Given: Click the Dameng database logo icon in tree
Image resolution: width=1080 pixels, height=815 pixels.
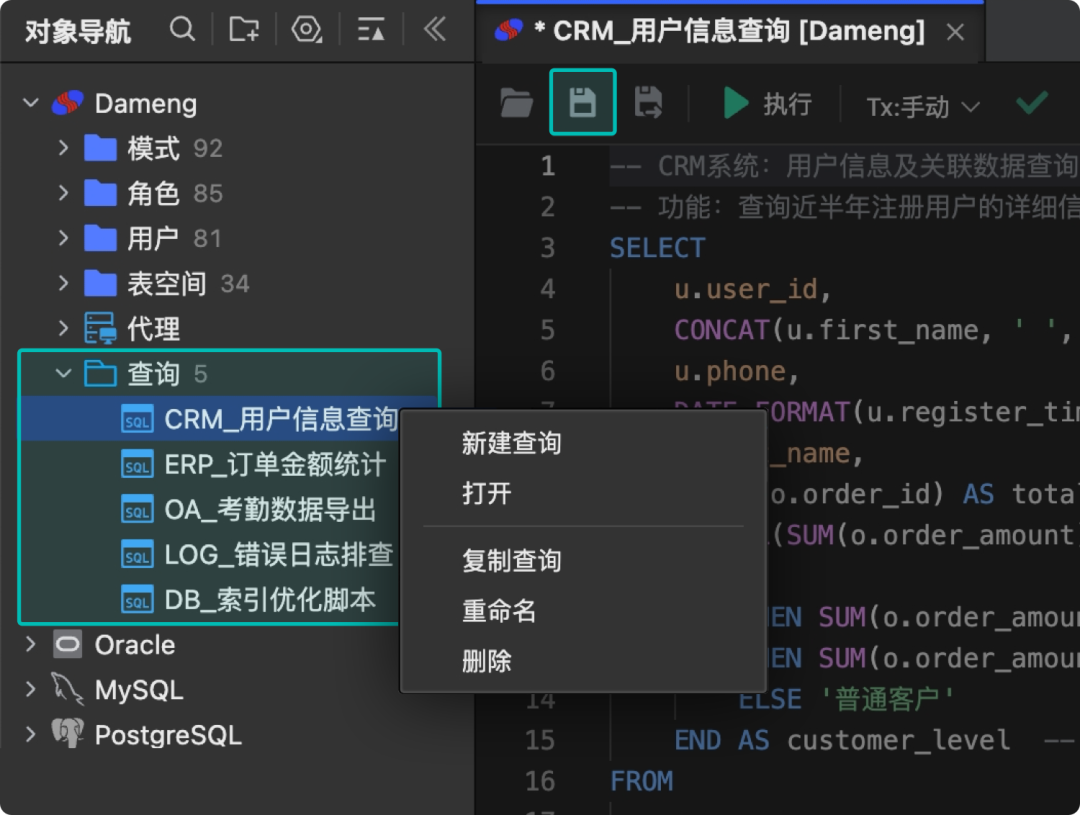Looking at the screenshot, I should coord(68,103).
